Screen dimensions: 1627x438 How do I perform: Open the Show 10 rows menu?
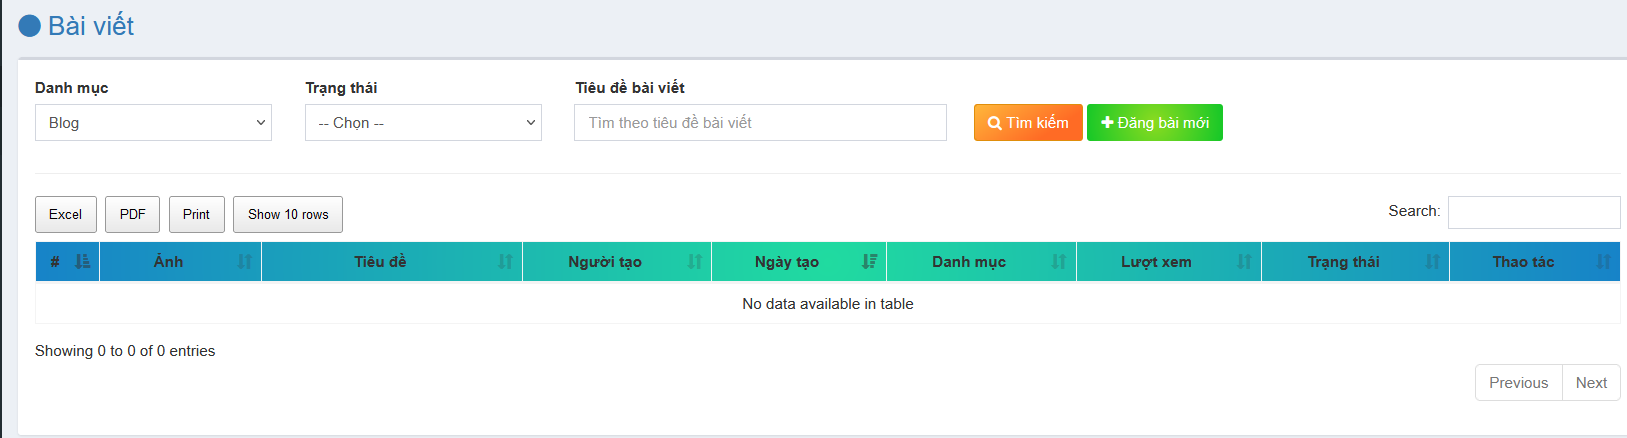pos(288,215)
